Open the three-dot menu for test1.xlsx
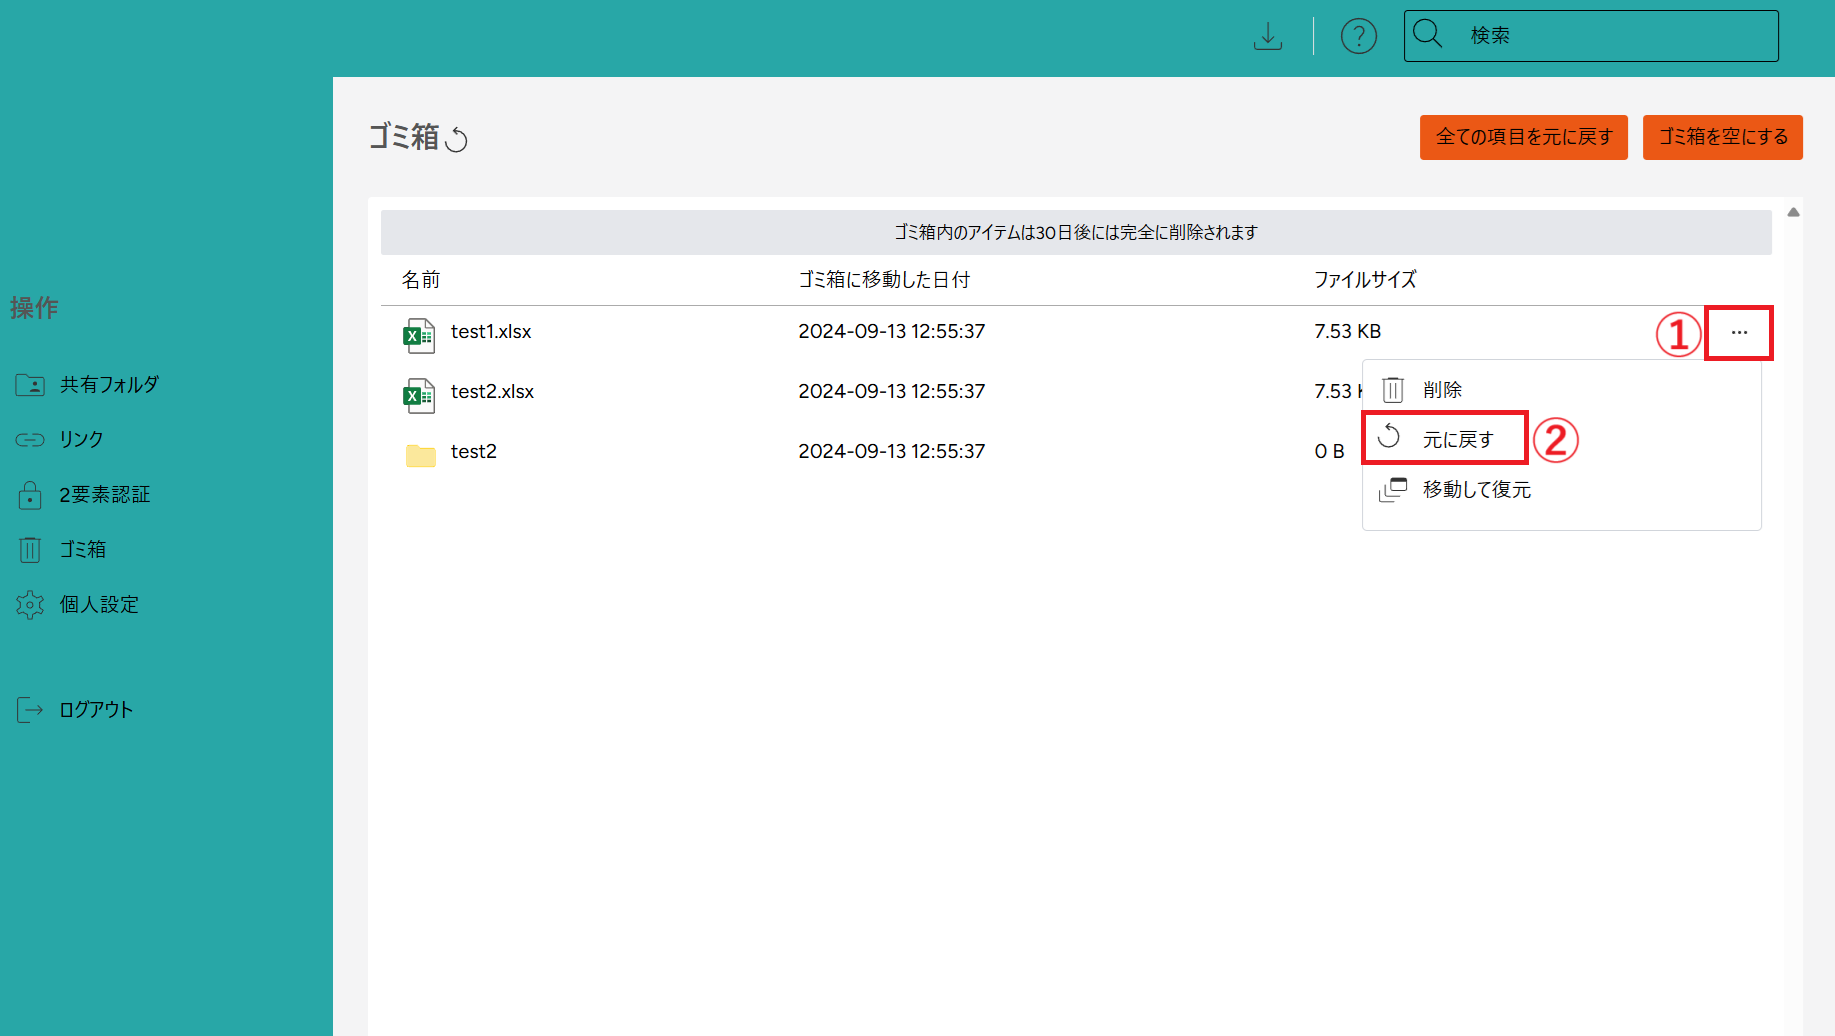Image resolution: width=1835 pixels, height=1036 pixels. (1739, 332)
